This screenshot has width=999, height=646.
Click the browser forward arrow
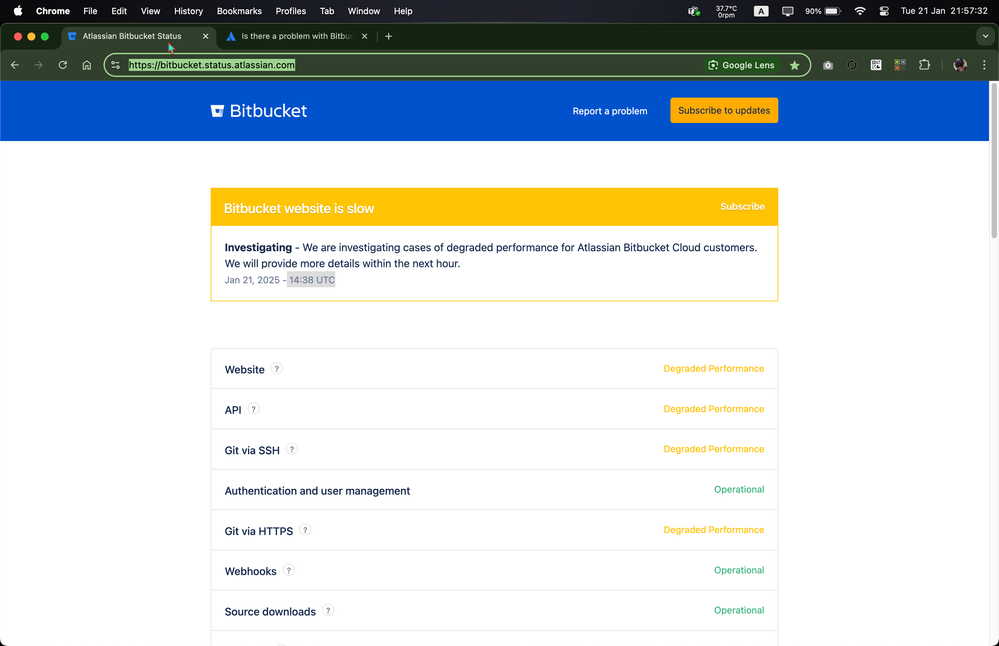(x=39, y=65)
